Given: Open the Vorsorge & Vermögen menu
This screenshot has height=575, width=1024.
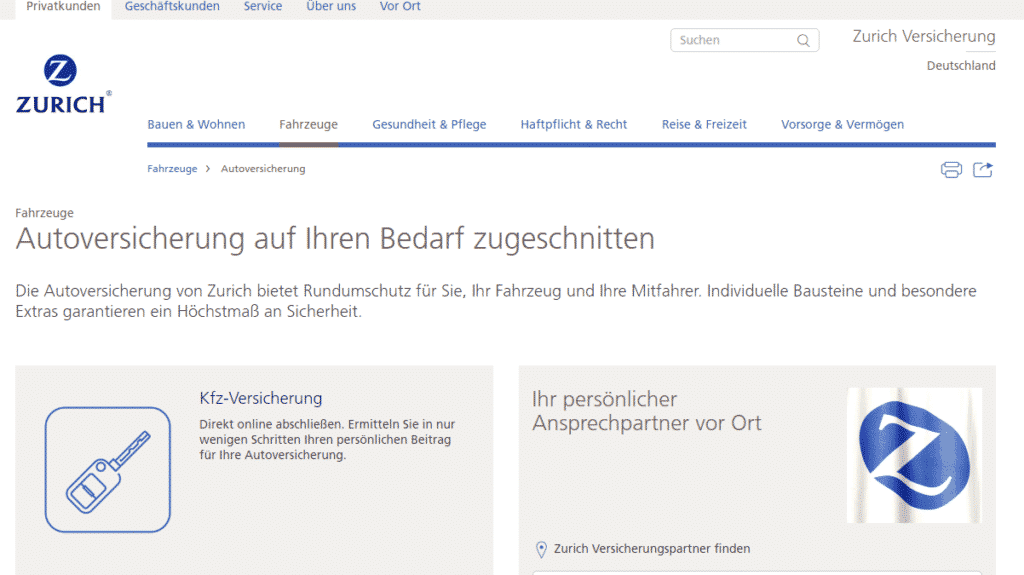Looking at the screenshot, I should (842, 124).
